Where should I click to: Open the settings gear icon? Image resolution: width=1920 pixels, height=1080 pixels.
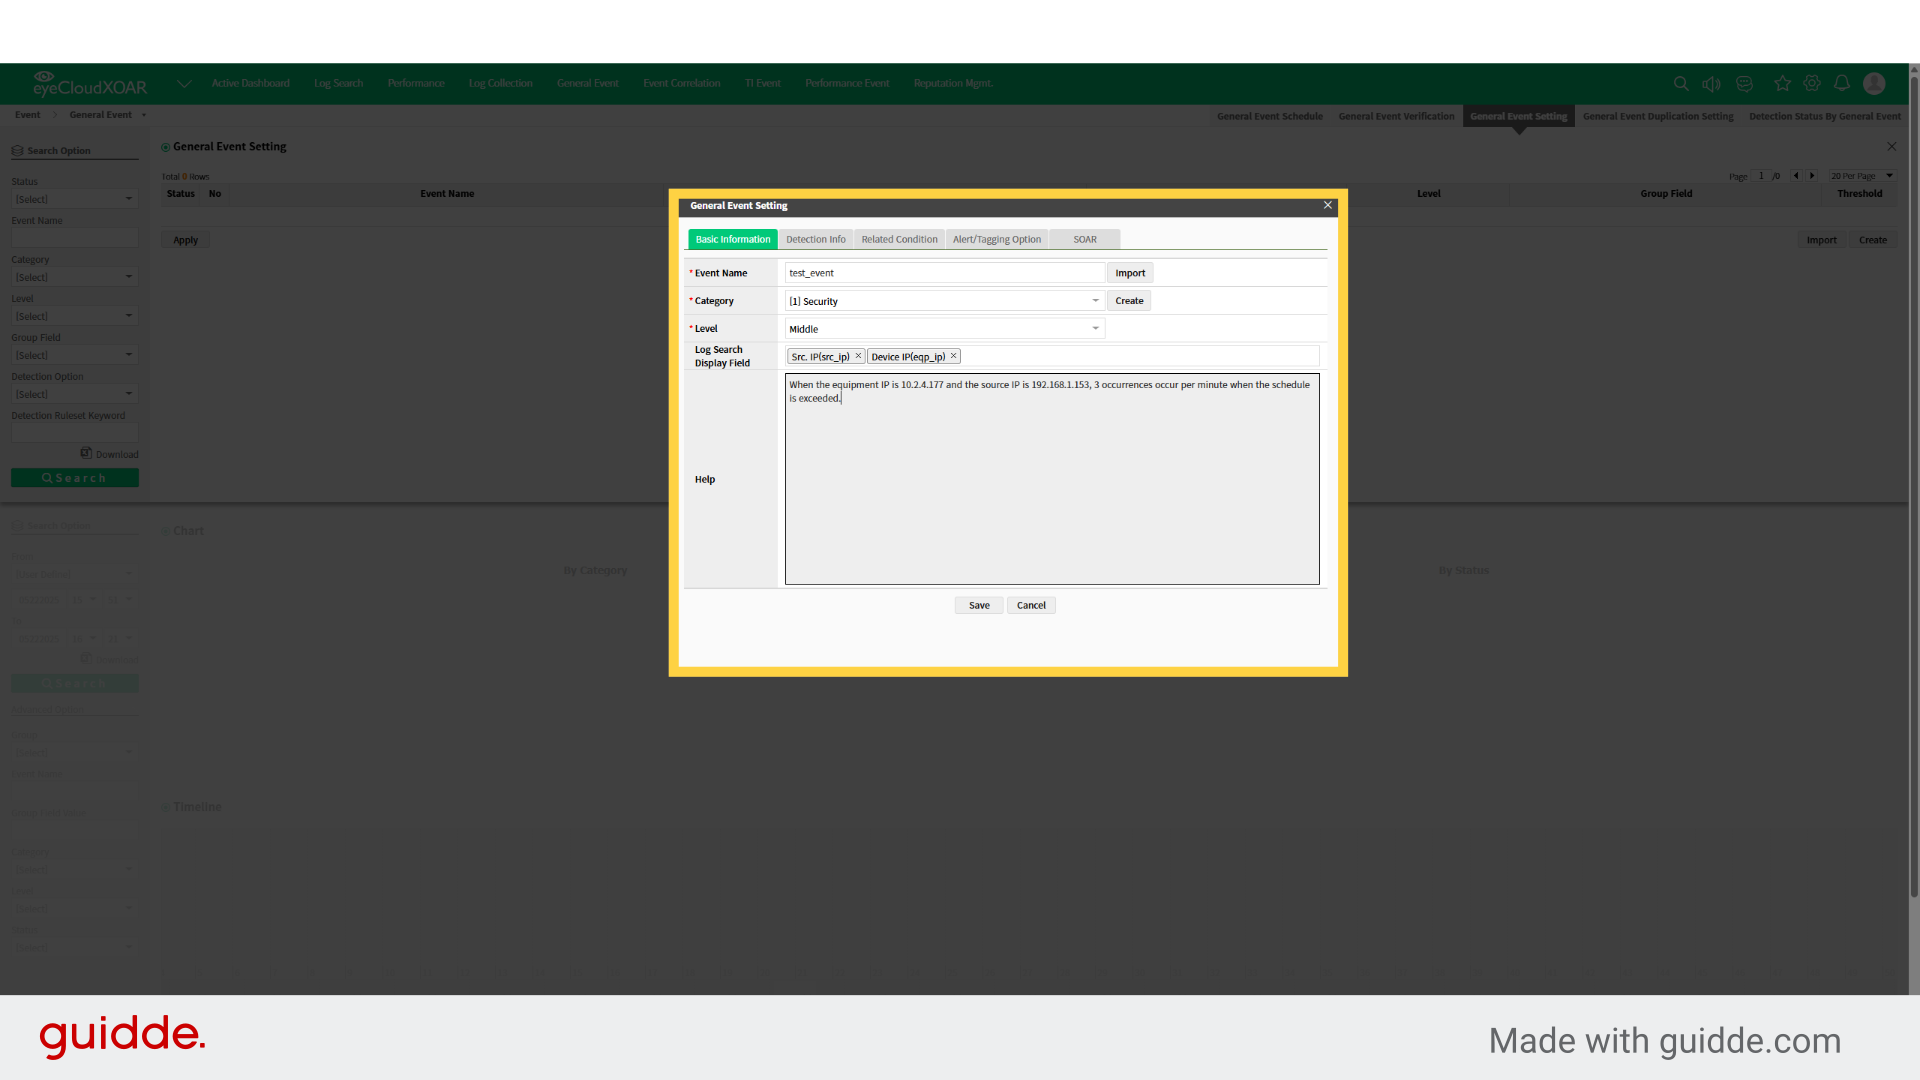1812,84
